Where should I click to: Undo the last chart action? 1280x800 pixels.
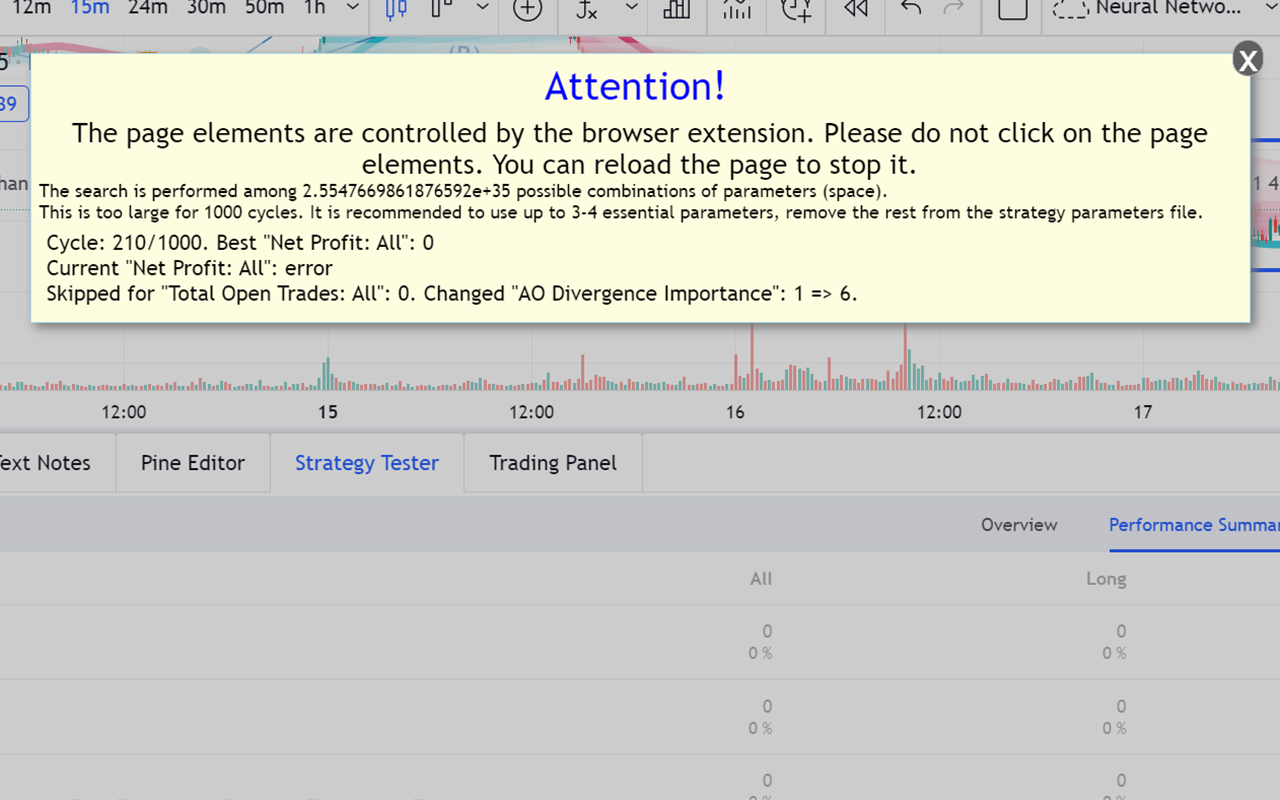pos(908,10)
